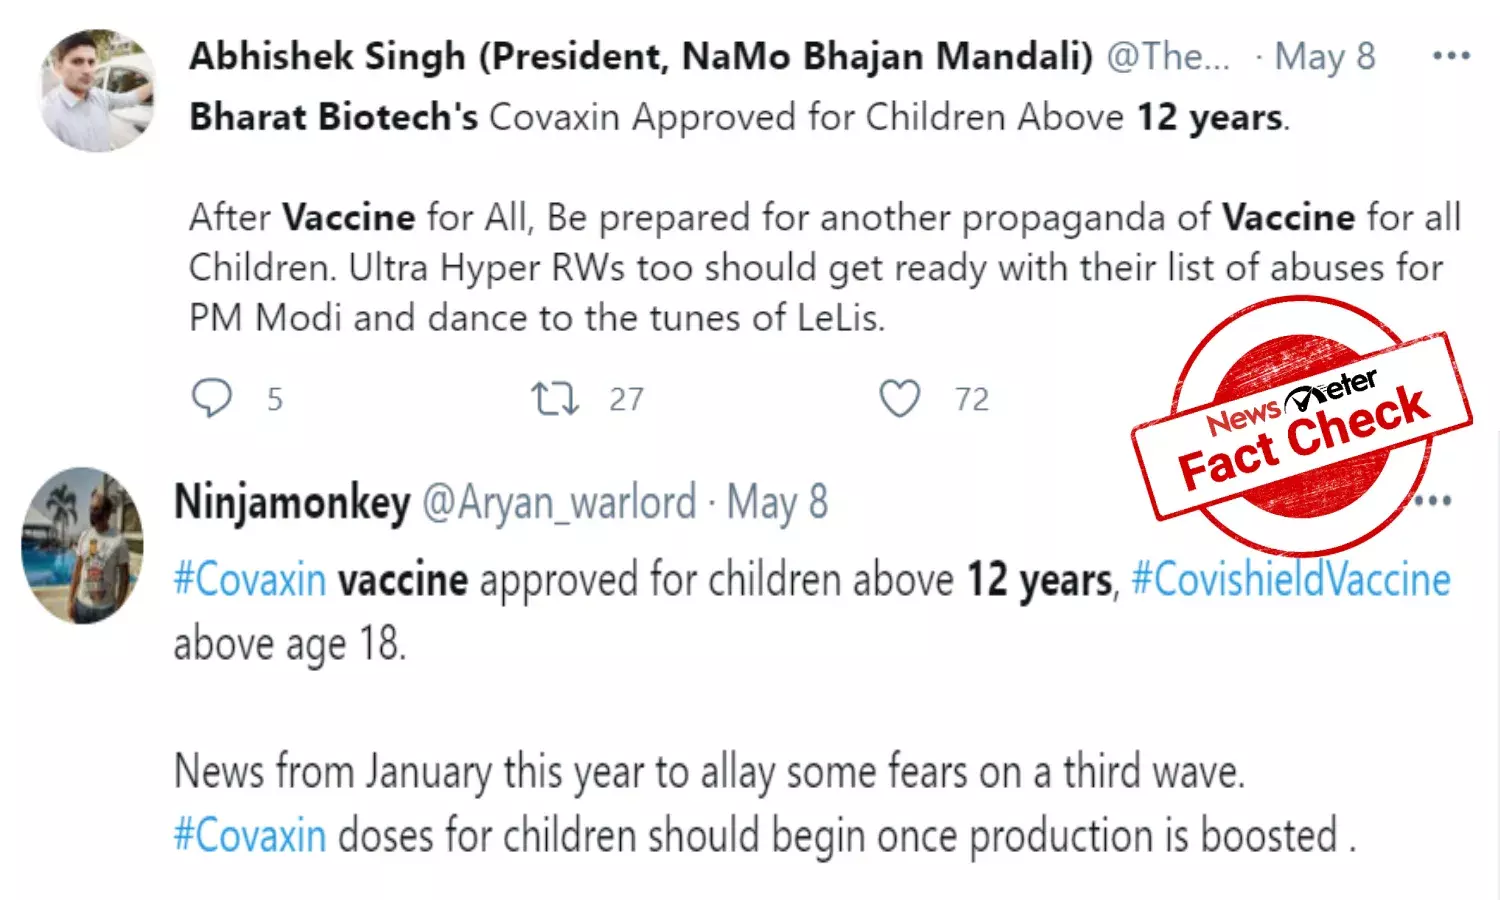Viewport: 1500px width, 900px height.
Task: Select the Ninjamonkey username
Action: pyautogui.click(x=291, y=502)
